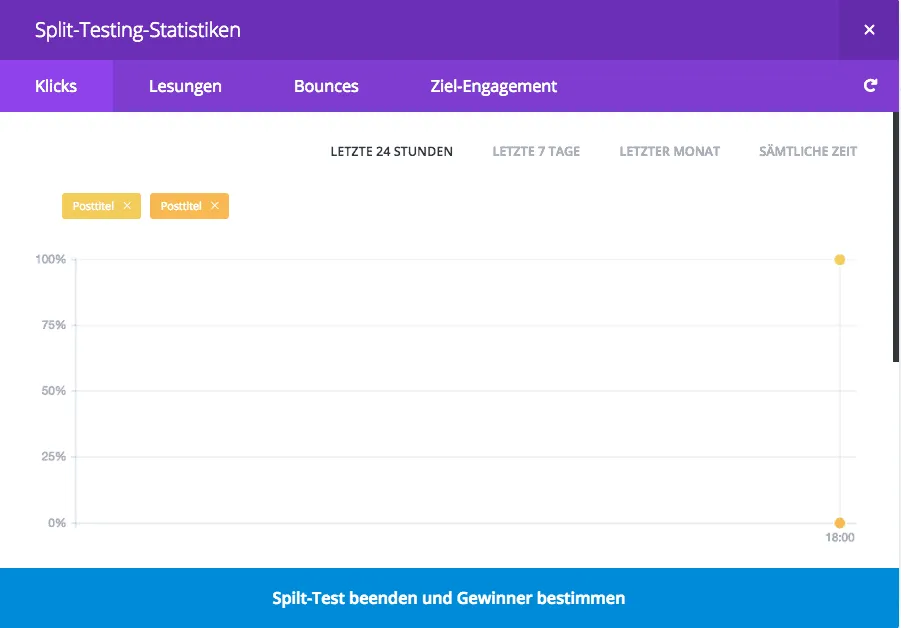Activate the LETZTE 24 STUNDEN filter
The height and width of the screenshot is (628, 901).
(391, 151)
